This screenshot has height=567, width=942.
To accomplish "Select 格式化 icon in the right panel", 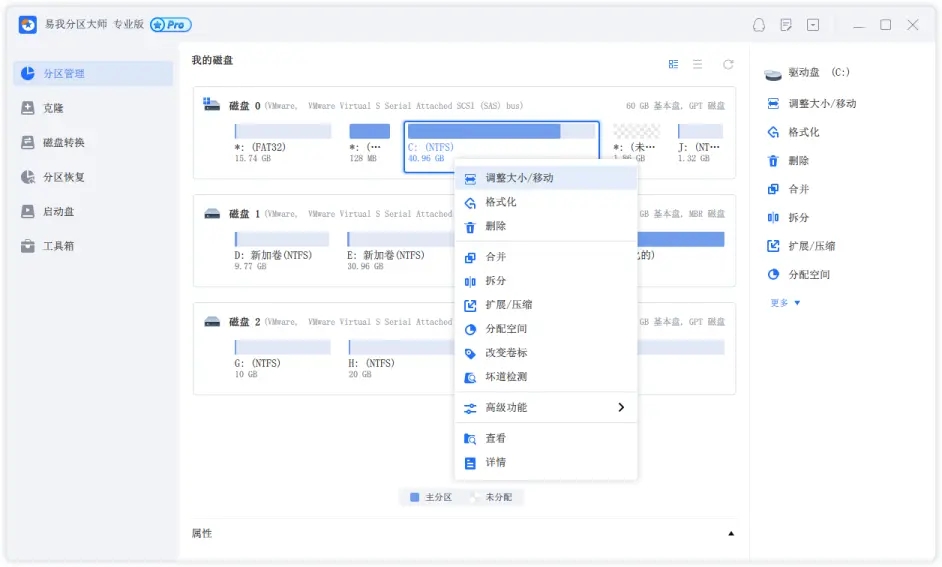I will tap(773, 132).
